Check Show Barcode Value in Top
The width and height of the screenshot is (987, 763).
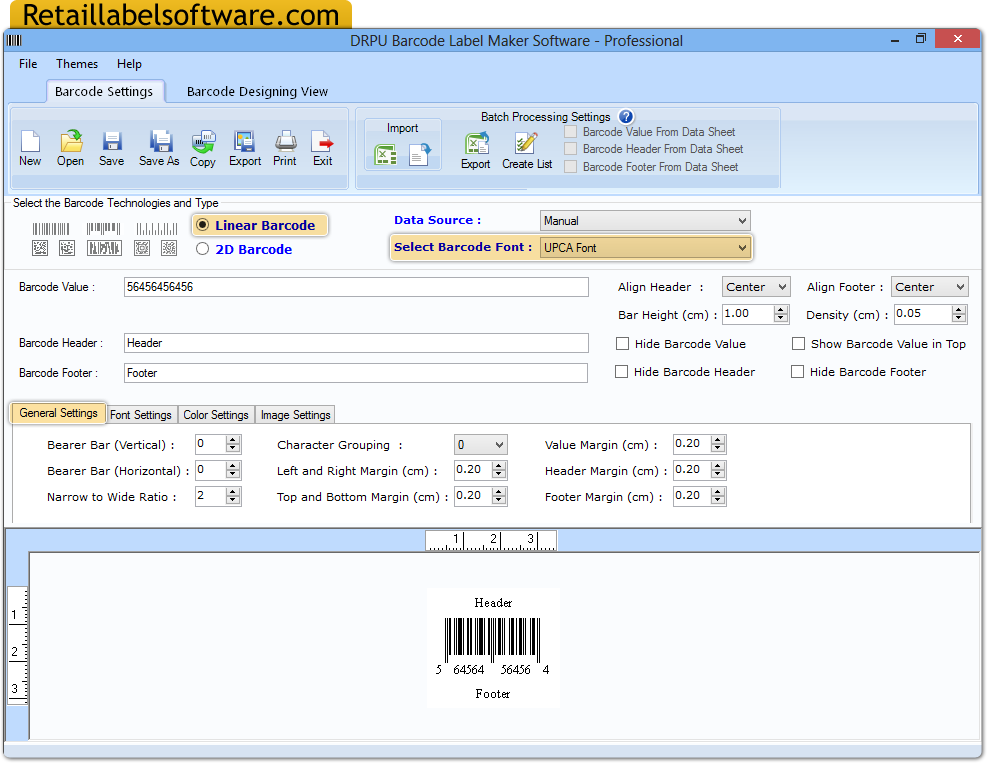(x=798, y=343)
